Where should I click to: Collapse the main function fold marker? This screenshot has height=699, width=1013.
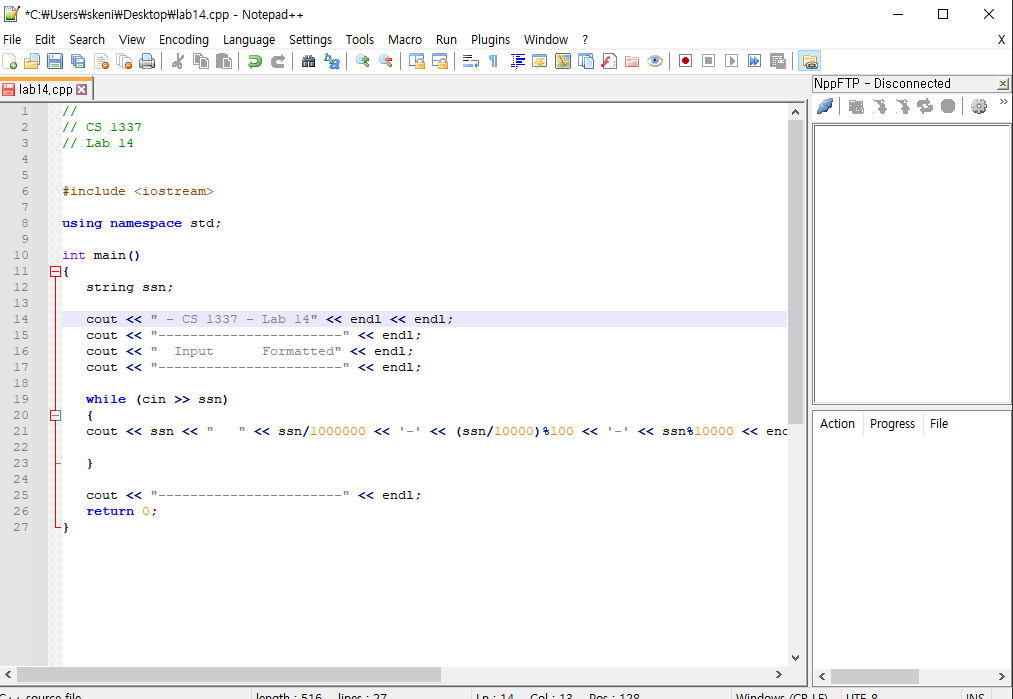pyautogui.click(x=55, y=271)
